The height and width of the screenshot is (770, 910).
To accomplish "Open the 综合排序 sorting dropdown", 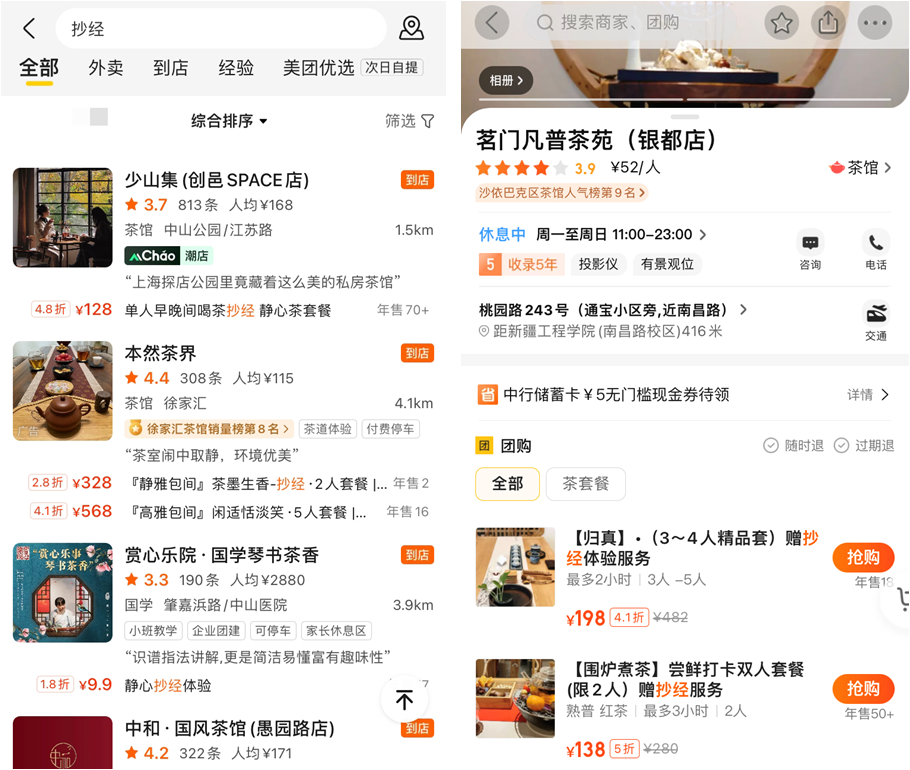I will (x=229, y=121).
